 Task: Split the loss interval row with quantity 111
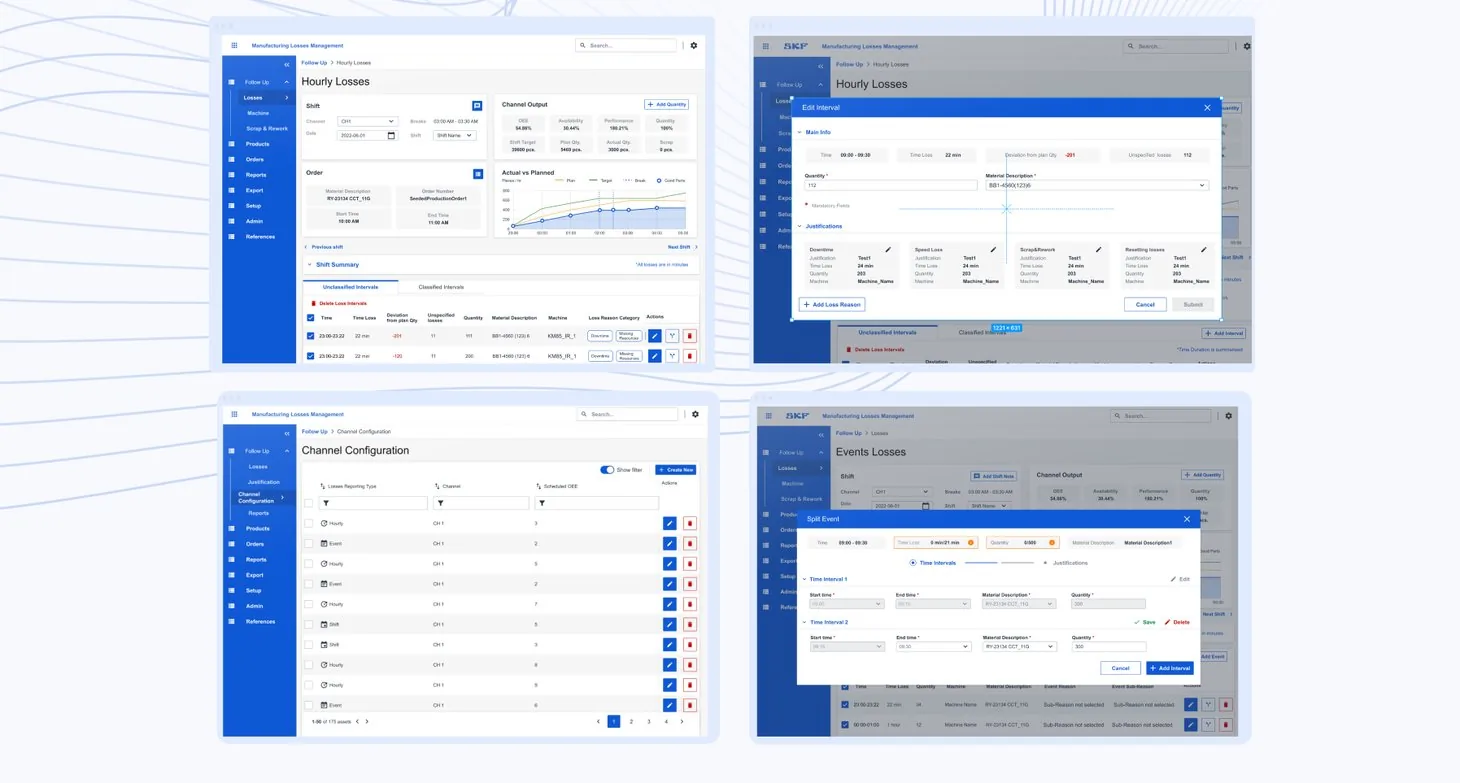point(673,336)
